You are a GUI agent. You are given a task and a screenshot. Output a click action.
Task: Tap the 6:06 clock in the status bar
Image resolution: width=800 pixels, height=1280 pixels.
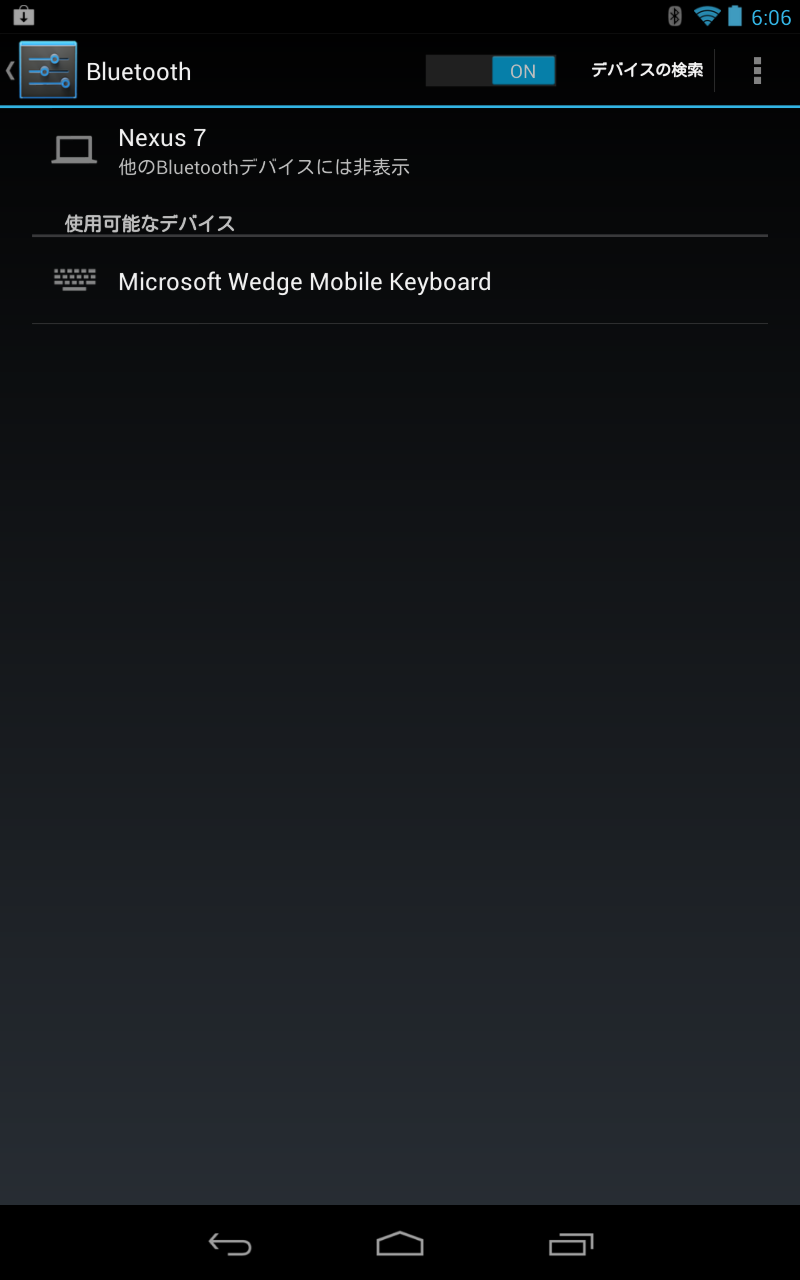point(771,18)
